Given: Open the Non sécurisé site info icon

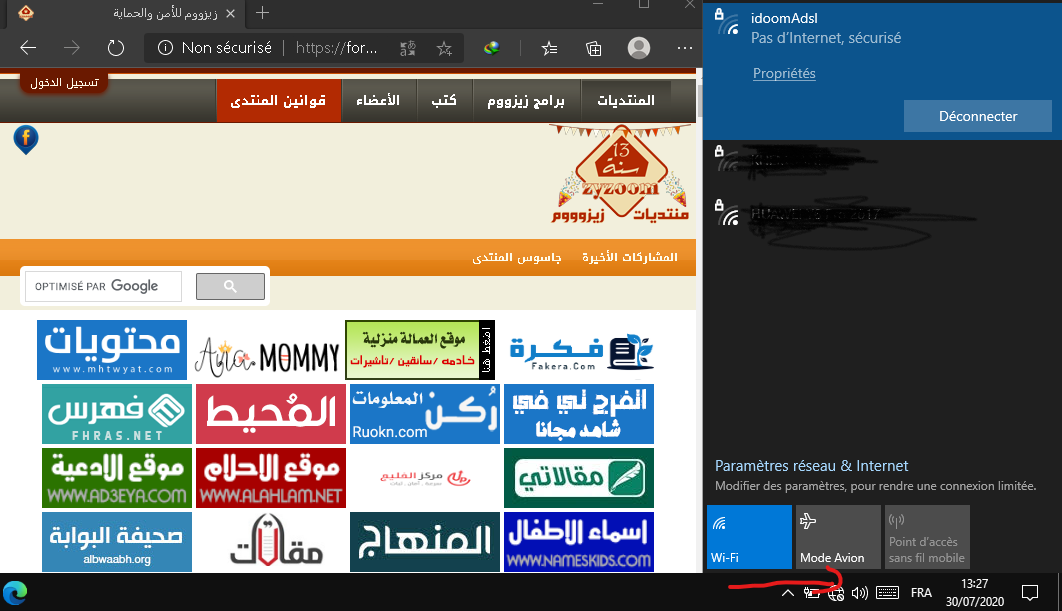Looking at the screenshot, I should click(x=165, y=48).
